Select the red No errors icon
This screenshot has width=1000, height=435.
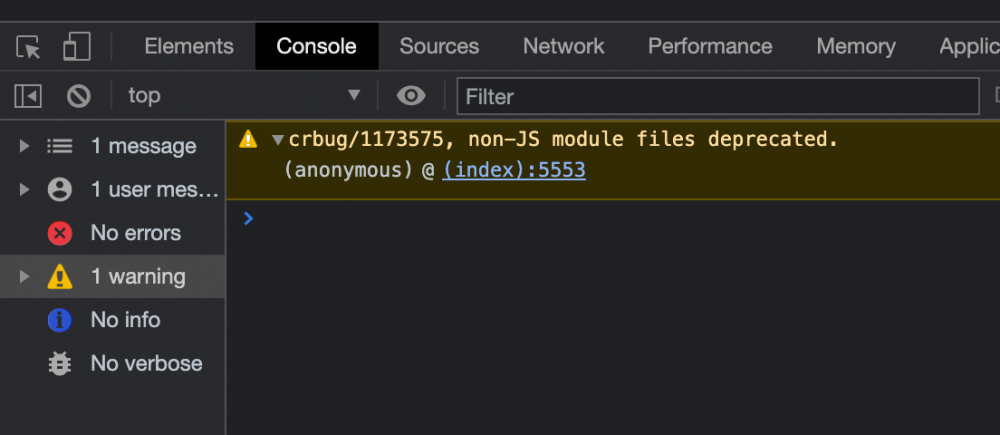60,233
